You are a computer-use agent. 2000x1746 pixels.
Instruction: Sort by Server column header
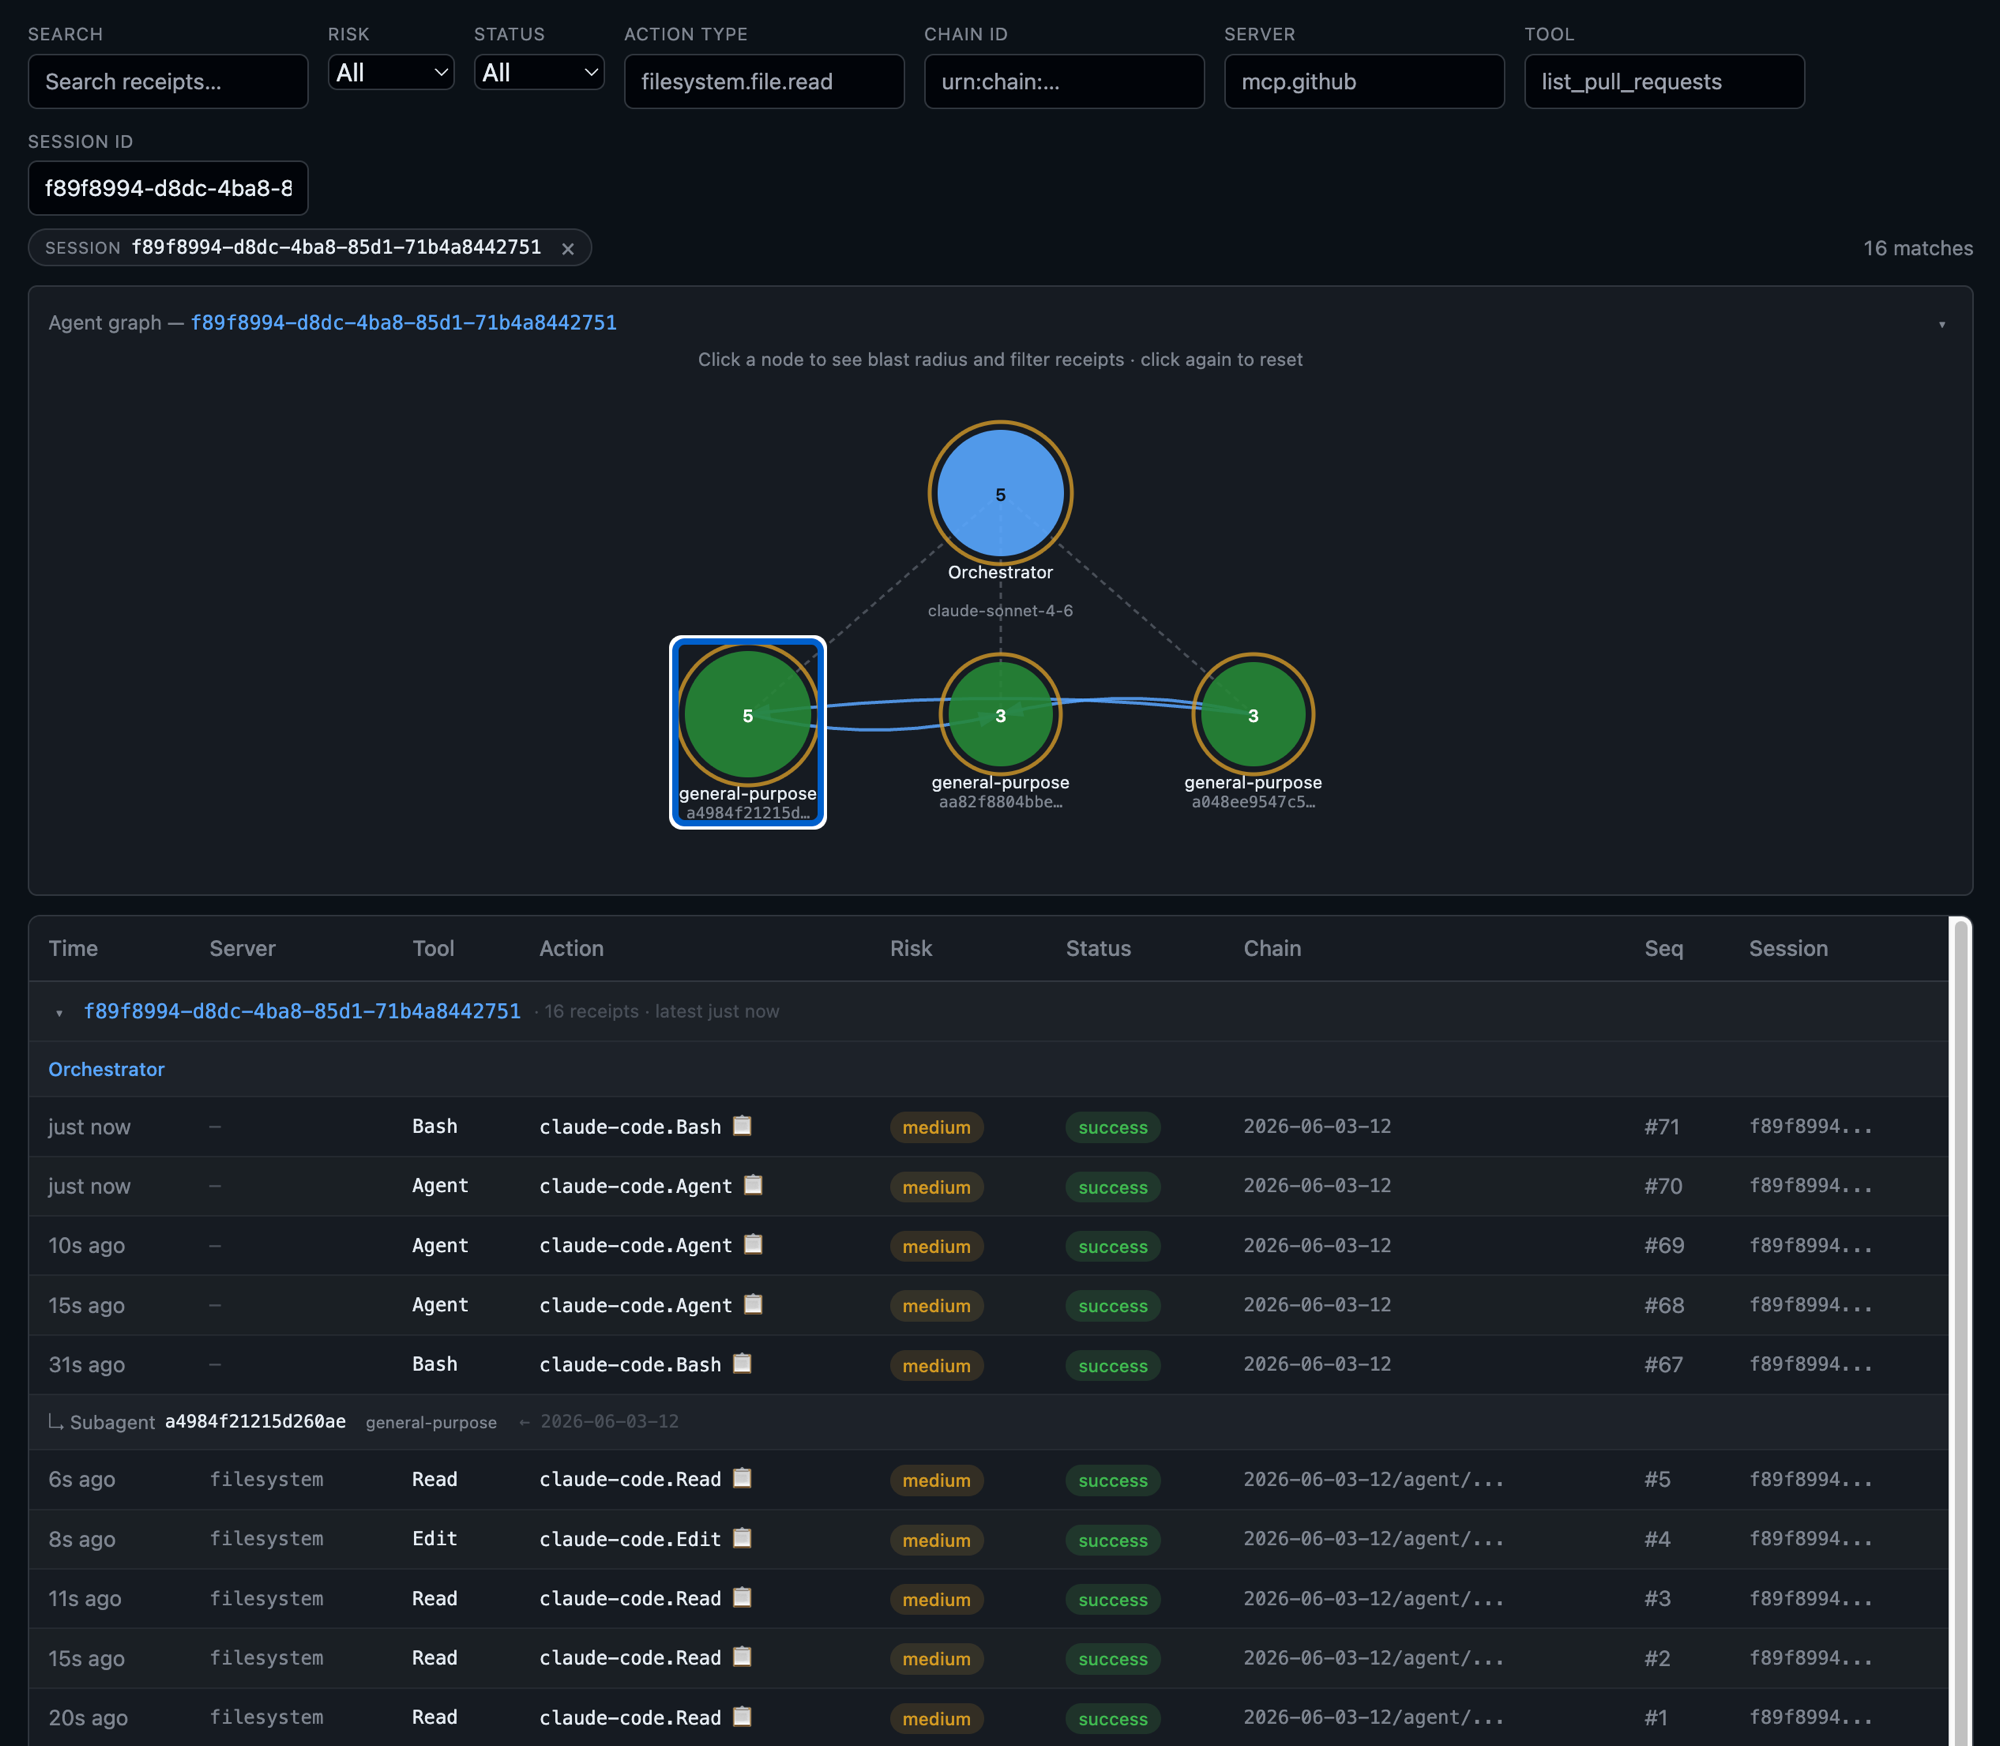(x=242, y=948)
